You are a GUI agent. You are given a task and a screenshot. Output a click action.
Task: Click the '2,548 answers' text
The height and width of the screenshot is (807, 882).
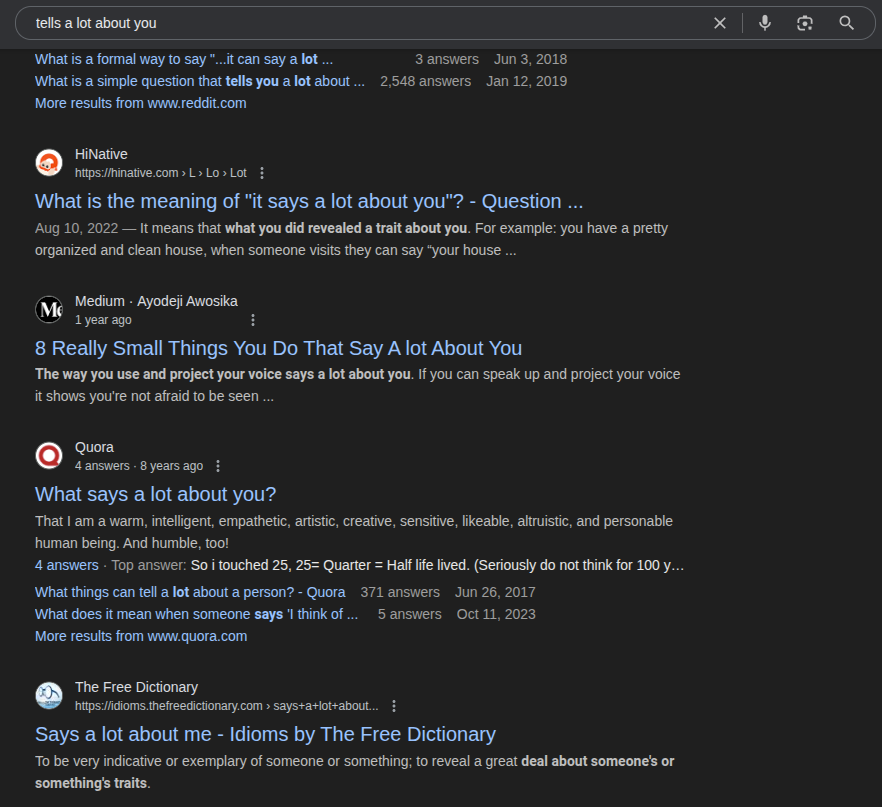[x=425, y=81]
